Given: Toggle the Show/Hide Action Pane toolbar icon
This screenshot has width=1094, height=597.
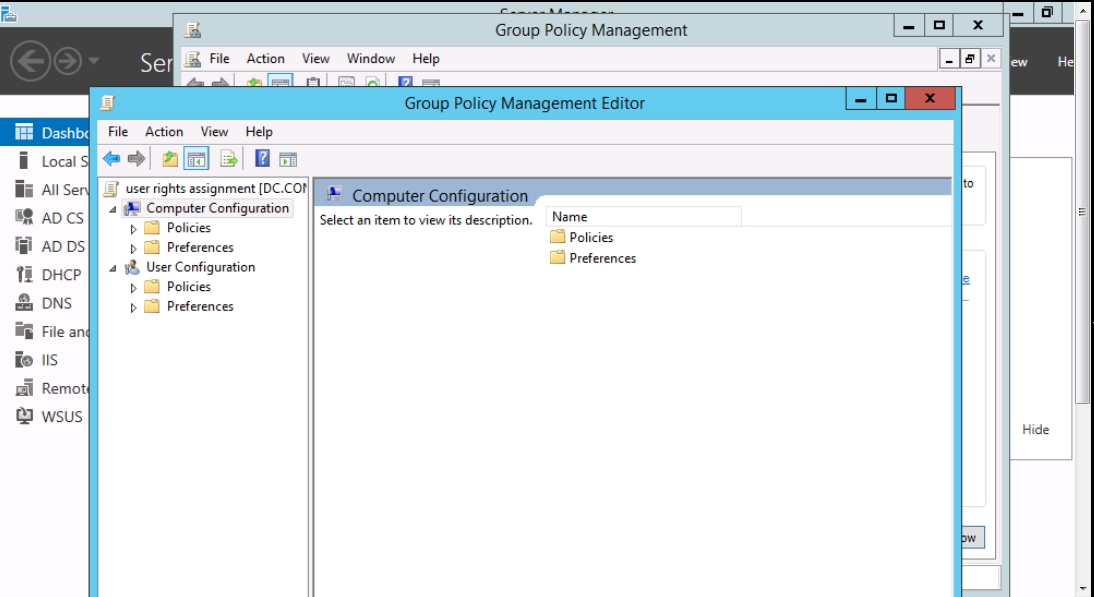Looking at the screenshot, I should coord(288,159).
